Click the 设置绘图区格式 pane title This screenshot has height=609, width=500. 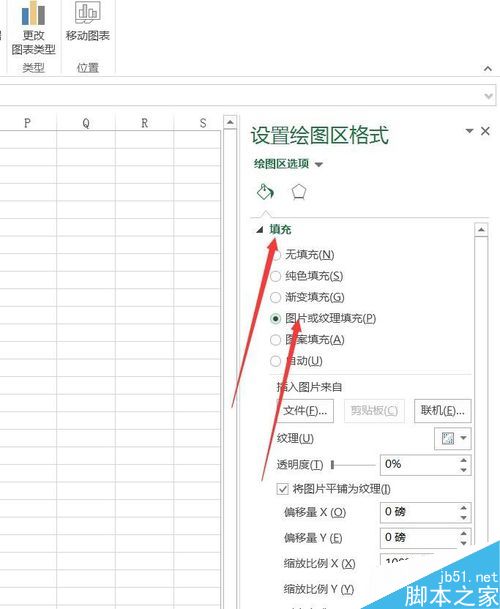(319, 135)
